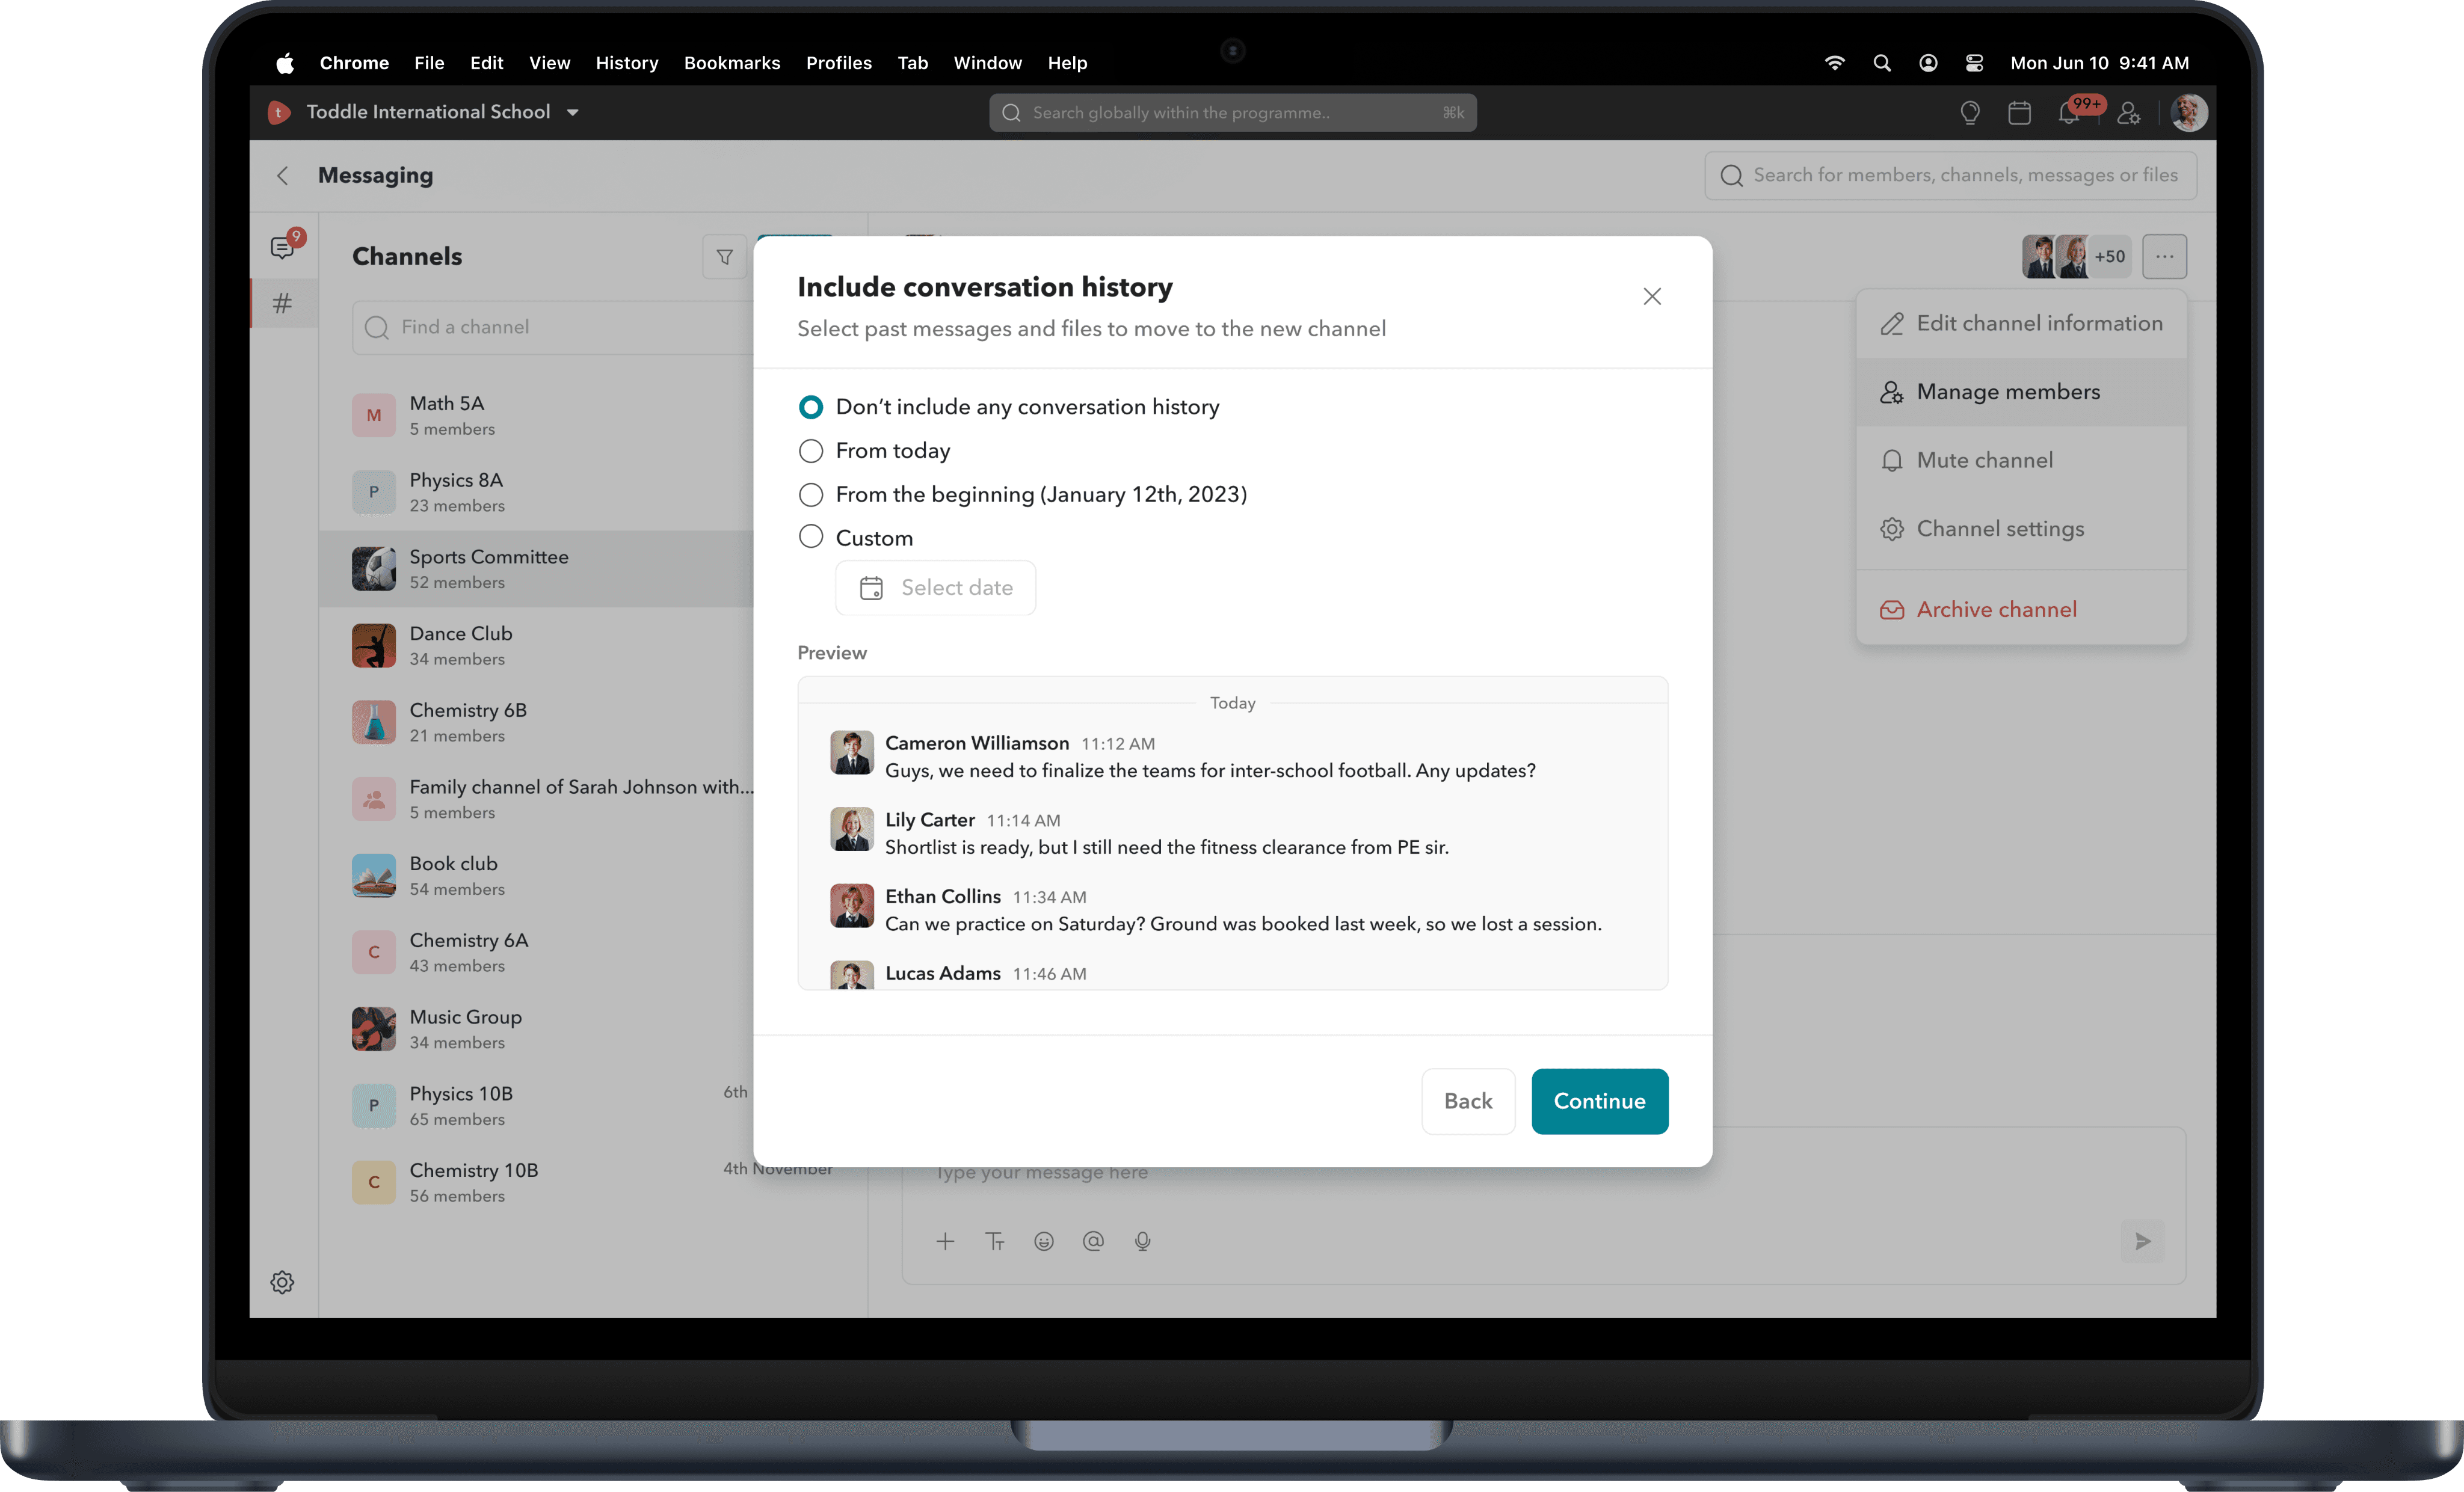Click the Continue button
The image size is (2464, 1492).
pyautogui.click(x=1599, y=1101)
